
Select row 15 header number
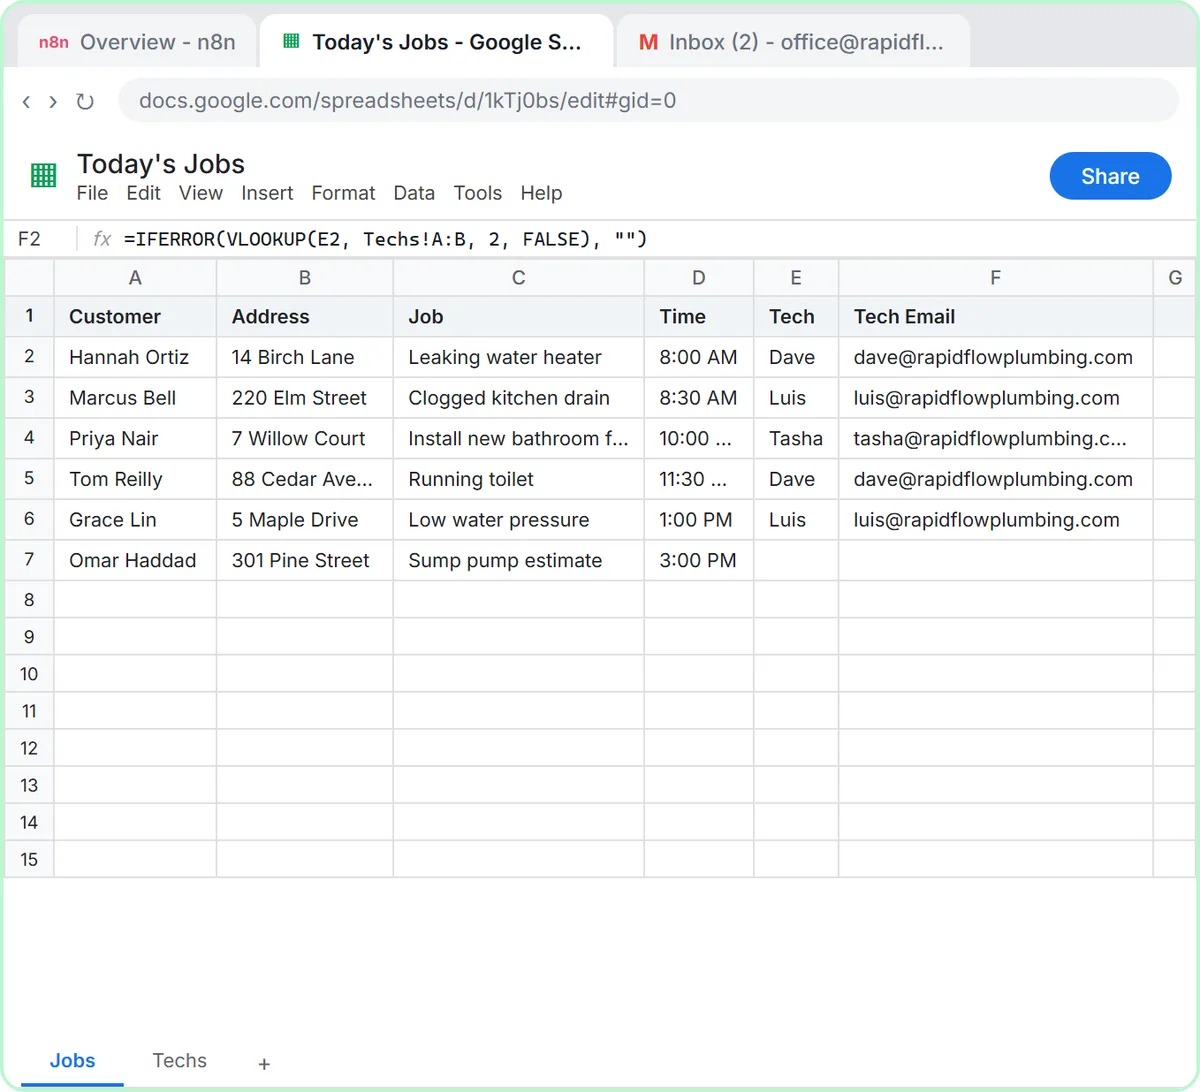[x=29, y=859]
